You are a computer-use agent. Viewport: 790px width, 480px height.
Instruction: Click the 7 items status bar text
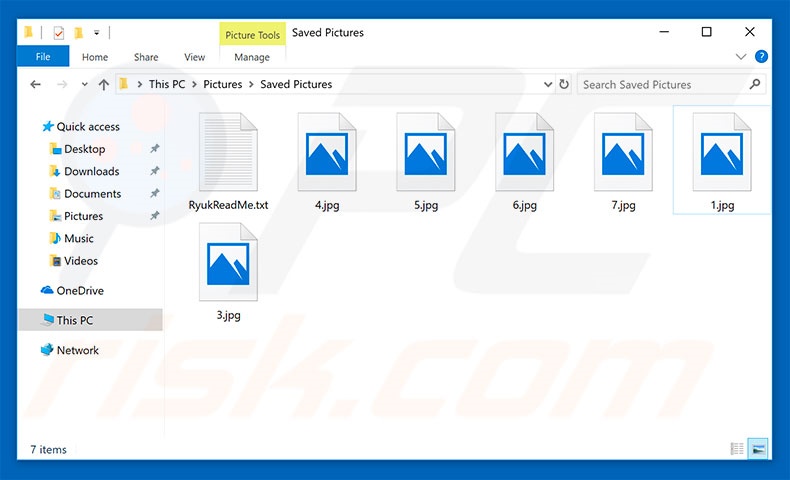pyautogui.click(x=48, y=449)
